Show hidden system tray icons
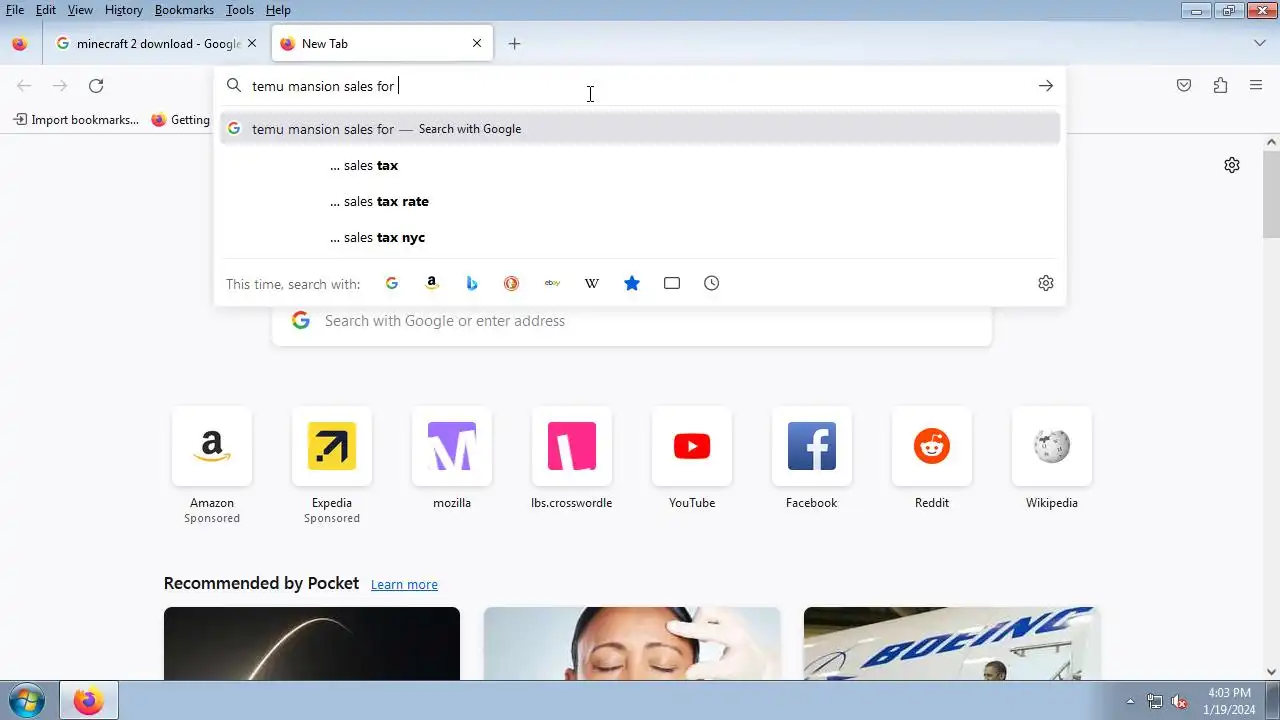1280x720 pixels. coord(1130,701)
